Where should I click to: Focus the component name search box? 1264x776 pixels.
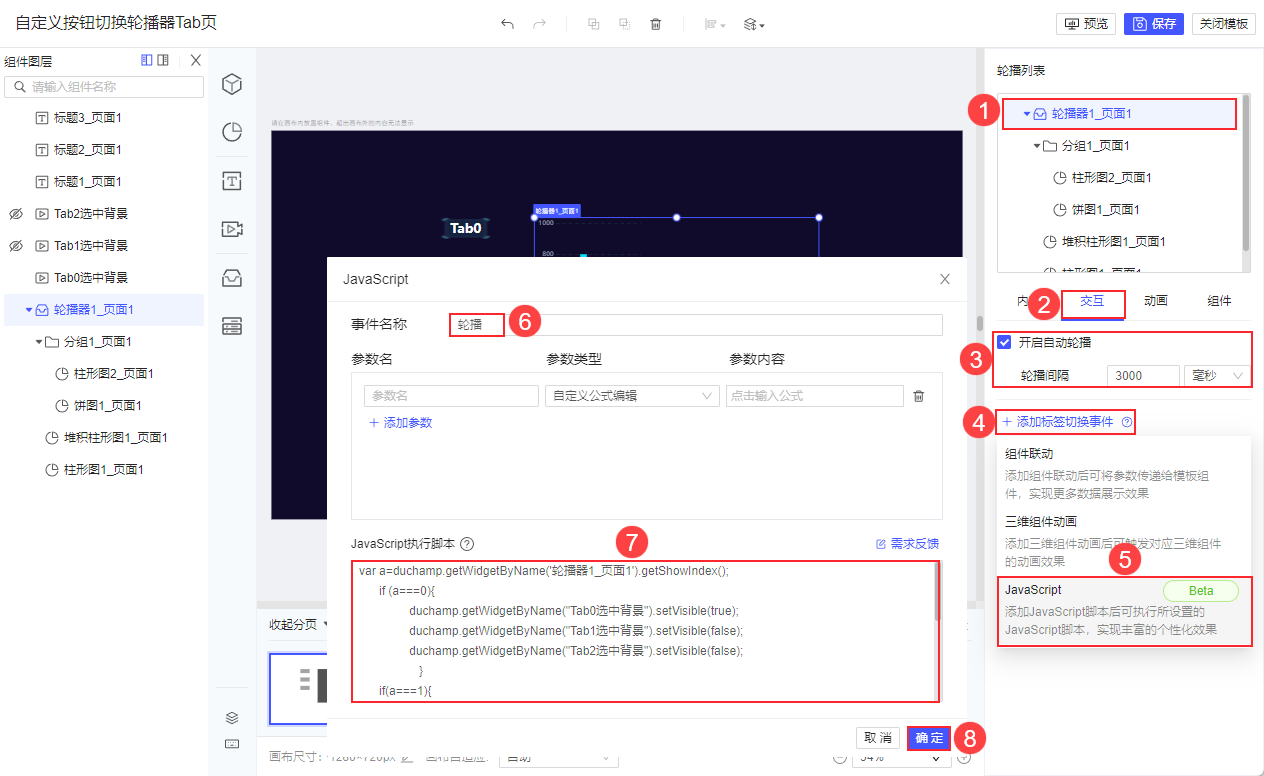pos(104,87)
